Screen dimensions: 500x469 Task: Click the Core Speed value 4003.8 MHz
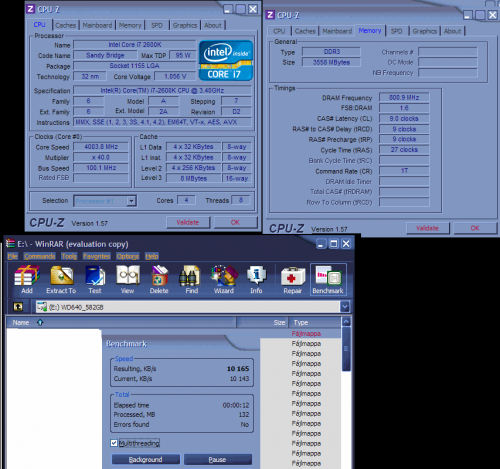(101, 147)
